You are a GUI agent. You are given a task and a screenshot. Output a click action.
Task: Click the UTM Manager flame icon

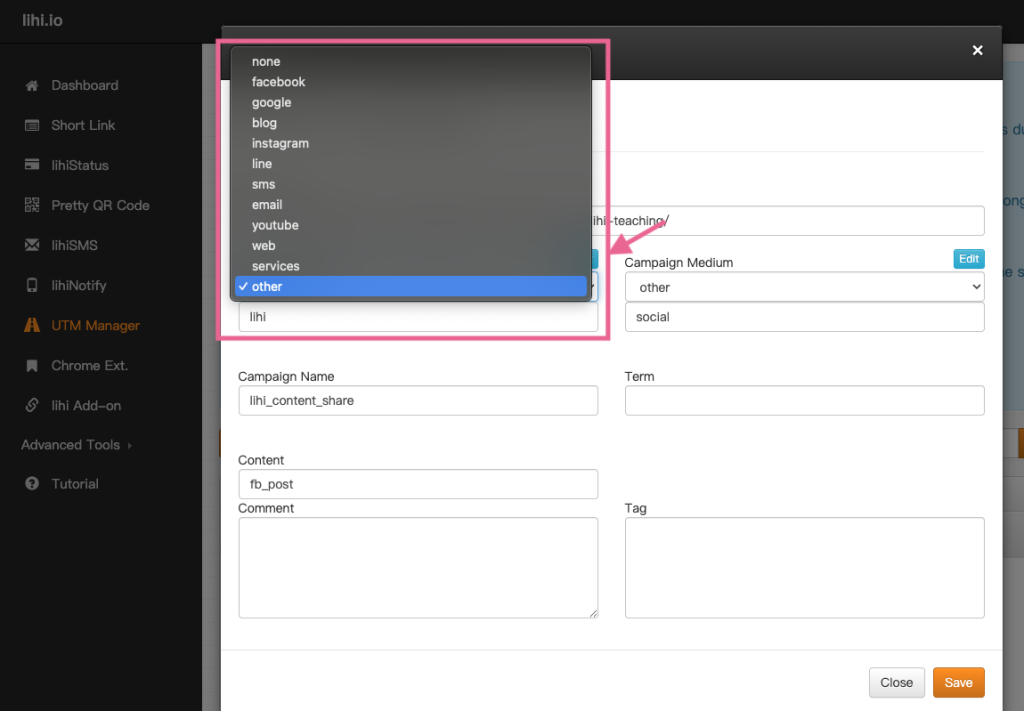pos(33,325)
